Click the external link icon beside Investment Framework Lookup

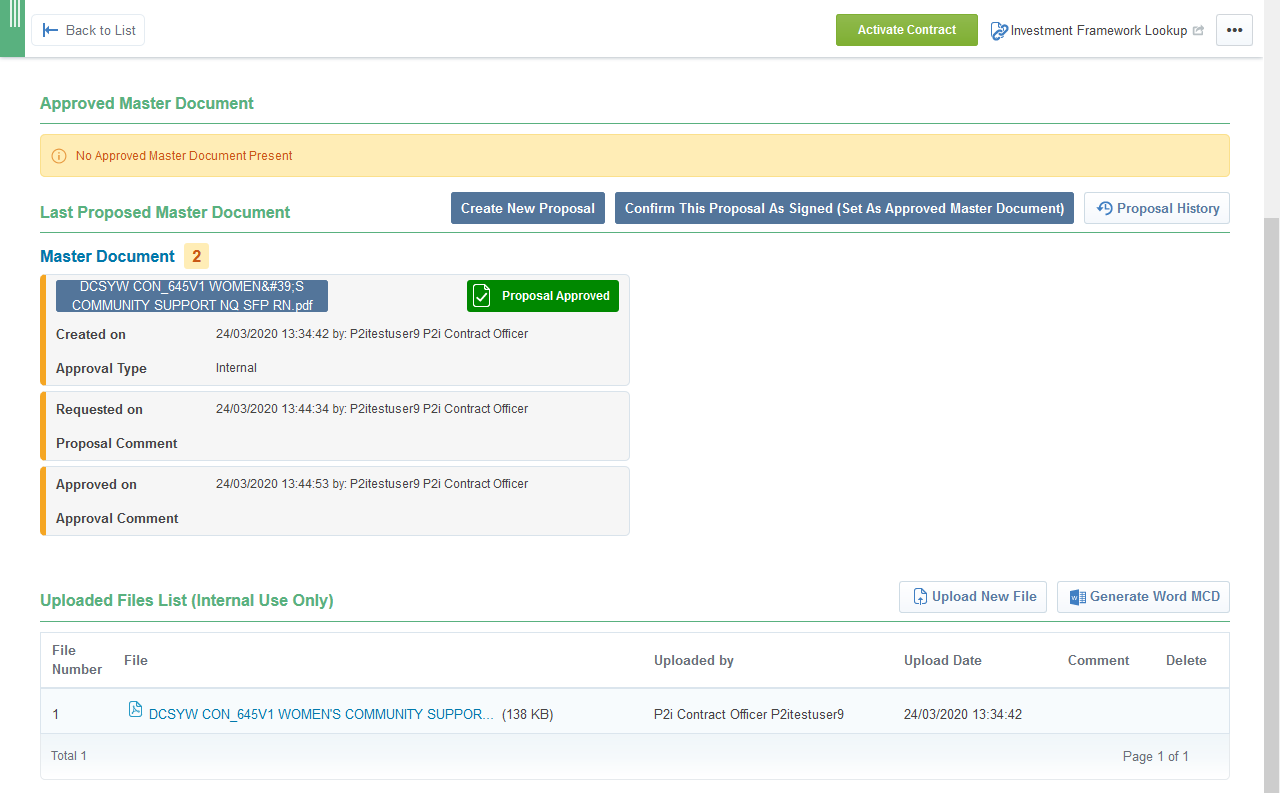point(1198,31)
